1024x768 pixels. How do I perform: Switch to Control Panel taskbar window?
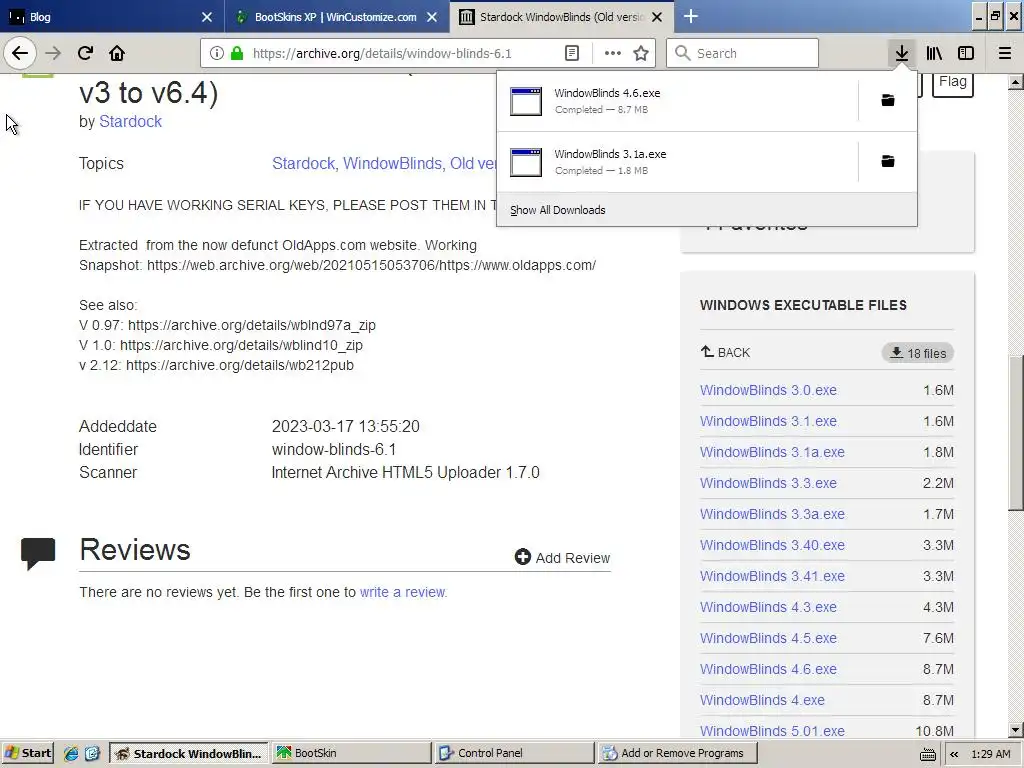515,753
